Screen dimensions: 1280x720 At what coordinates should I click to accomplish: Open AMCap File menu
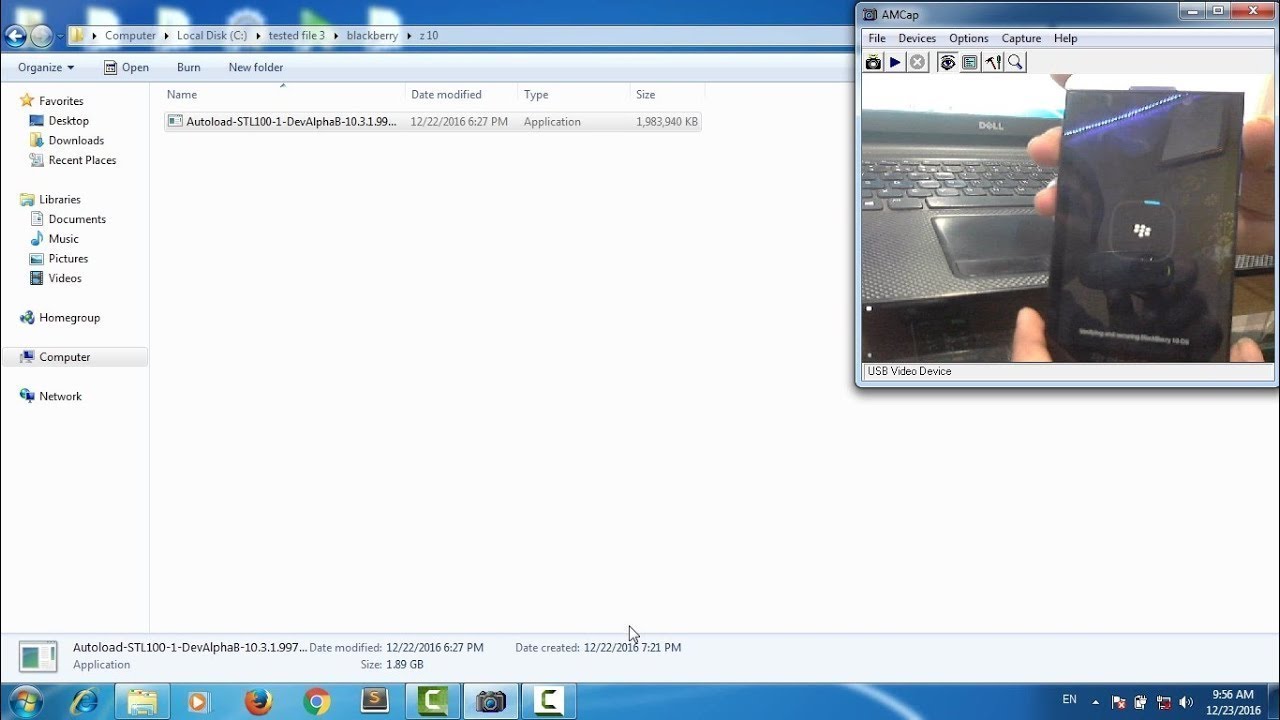coord(877,38)
